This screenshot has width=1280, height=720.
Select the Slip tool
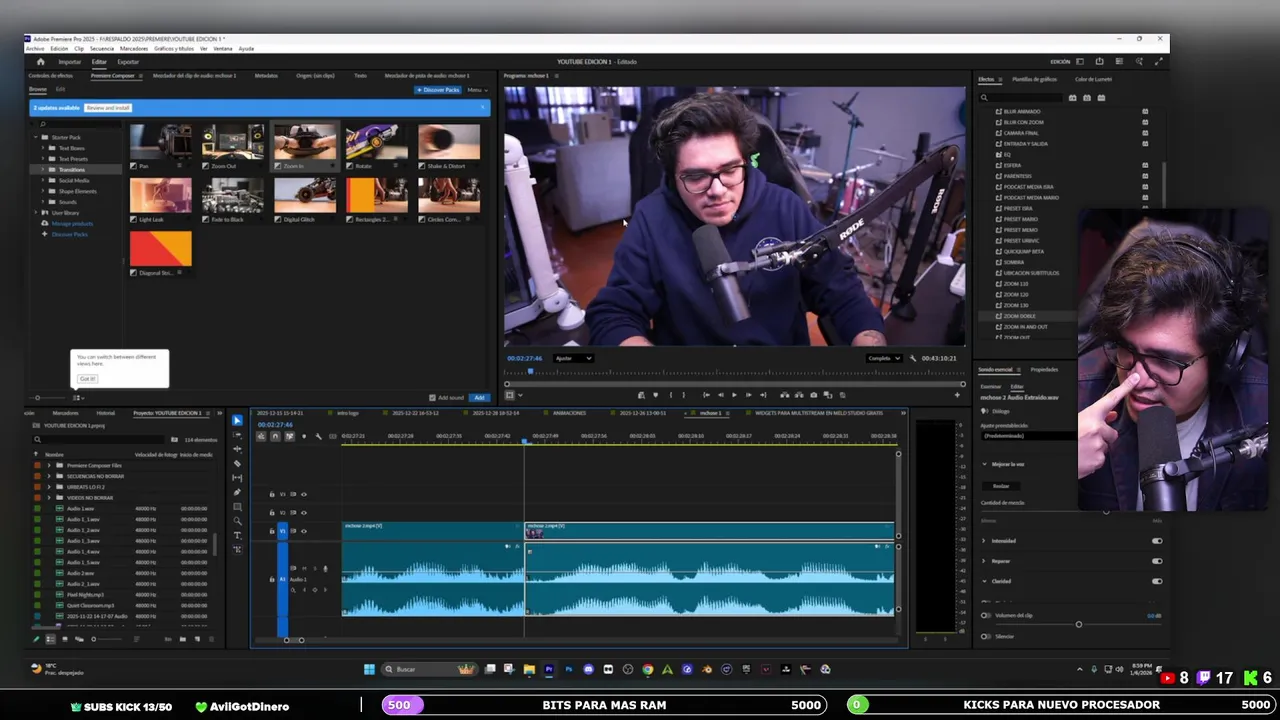(237, 478)
